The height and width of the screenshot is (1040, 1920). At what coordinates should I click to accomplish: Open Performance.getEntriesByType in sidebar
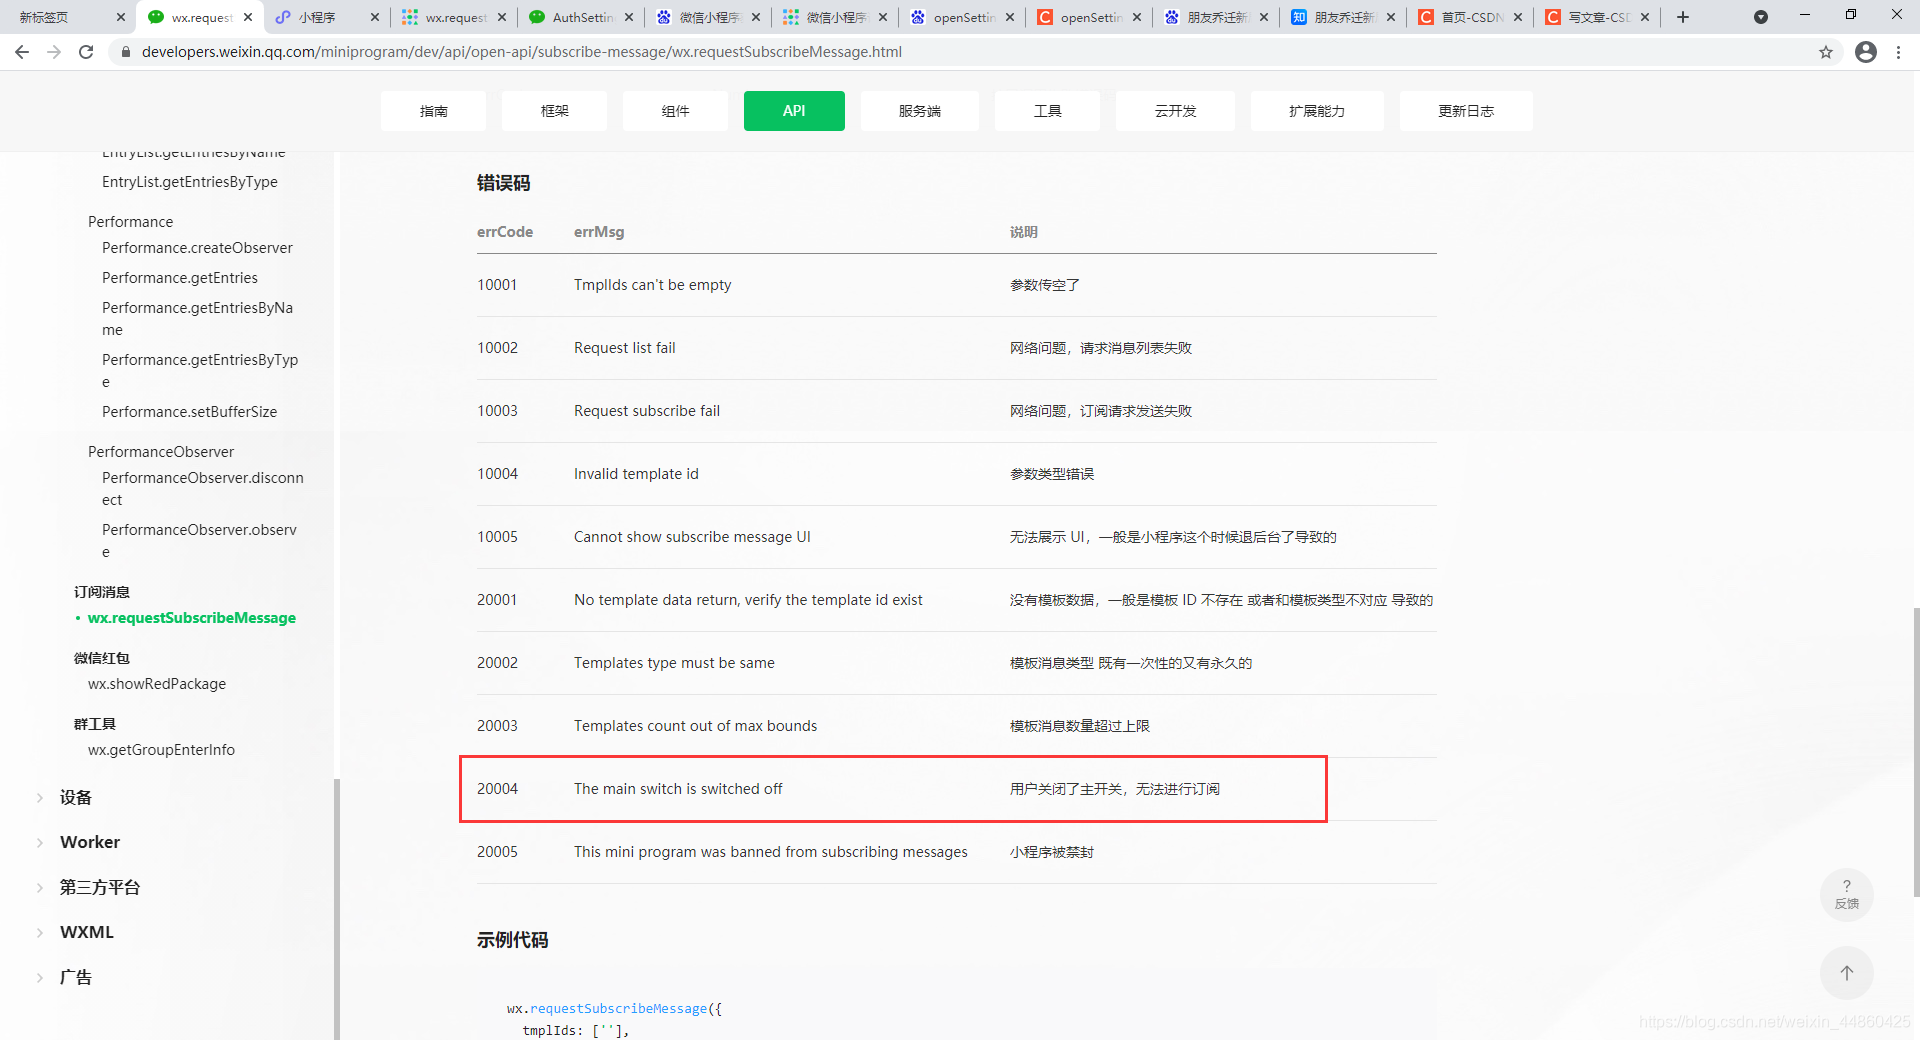(199, 370)
